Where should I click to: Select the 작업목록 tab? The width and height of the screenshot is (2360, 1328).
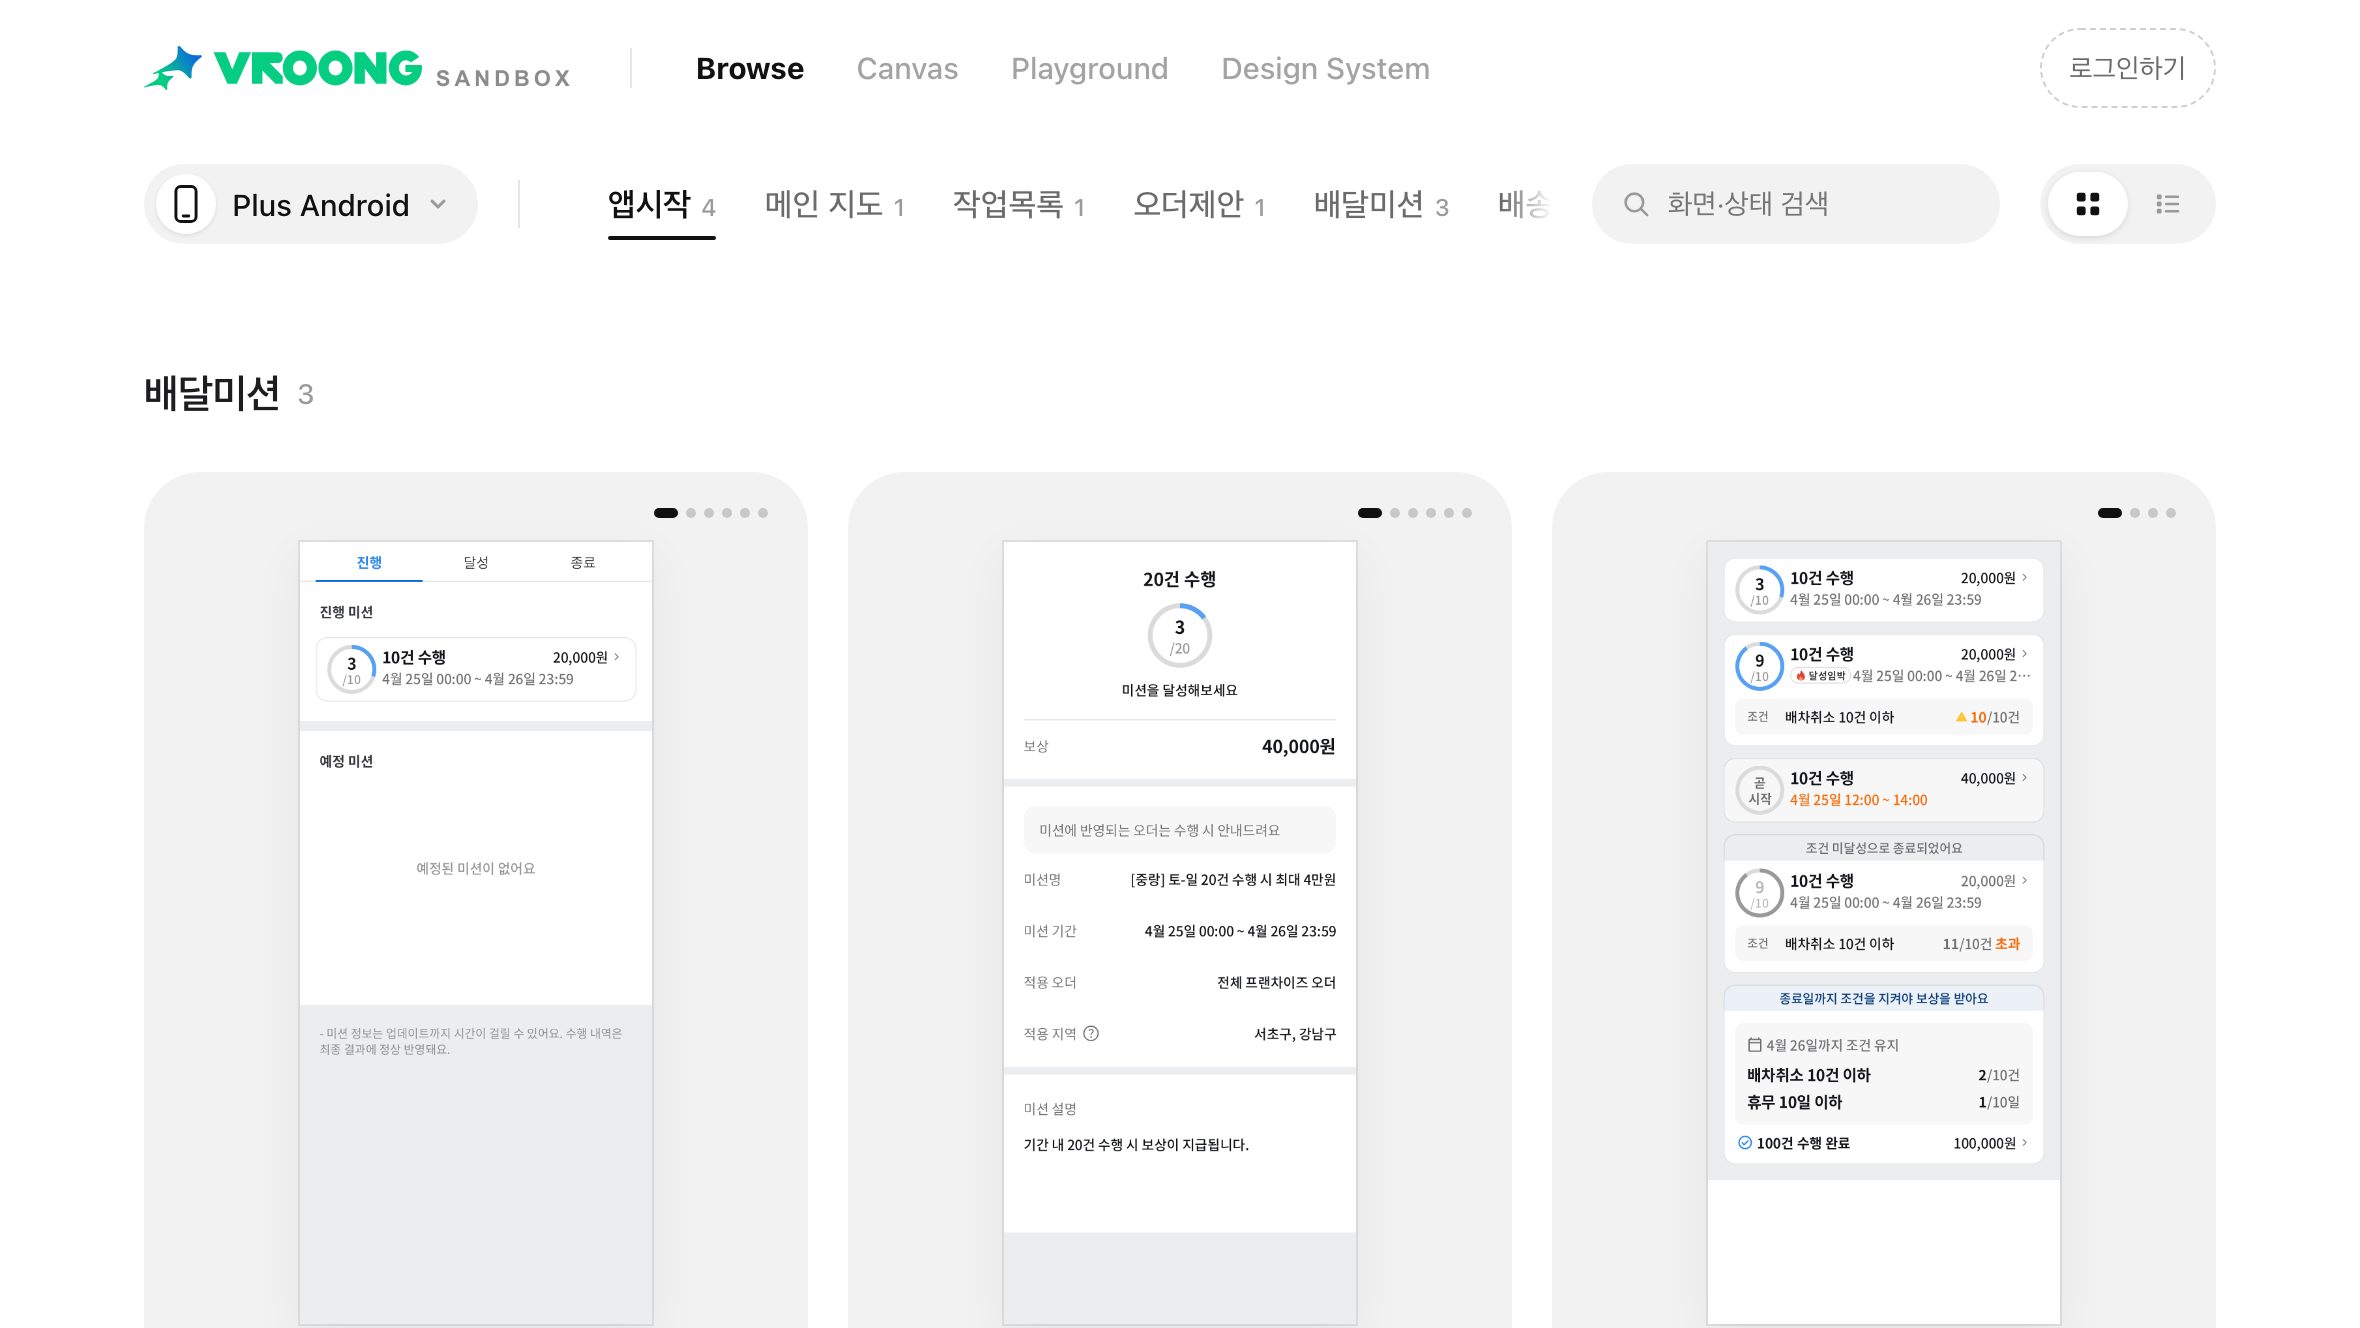(1018, 205)
